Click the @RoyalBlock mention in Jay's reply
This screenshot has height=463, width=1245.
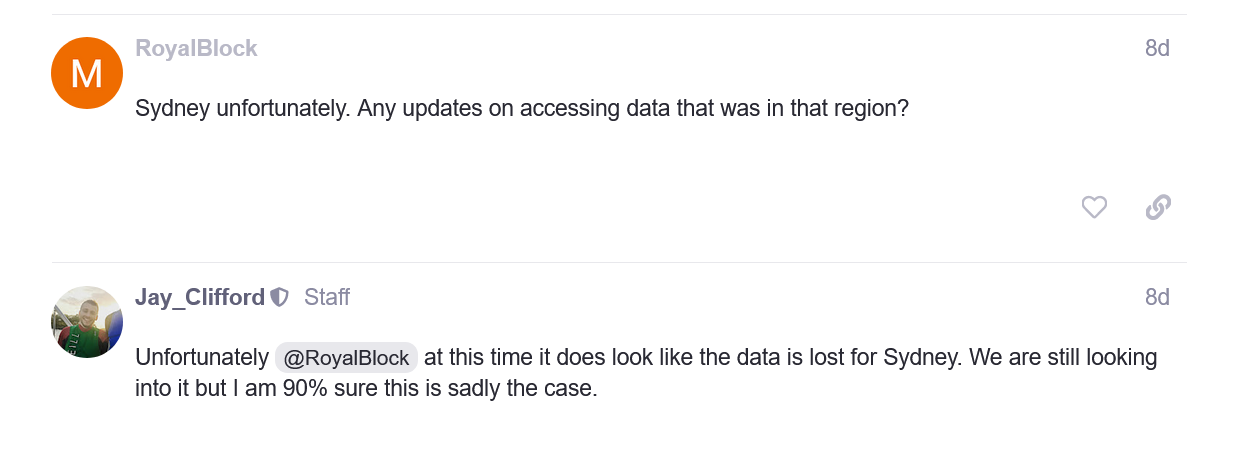[346, 358]
